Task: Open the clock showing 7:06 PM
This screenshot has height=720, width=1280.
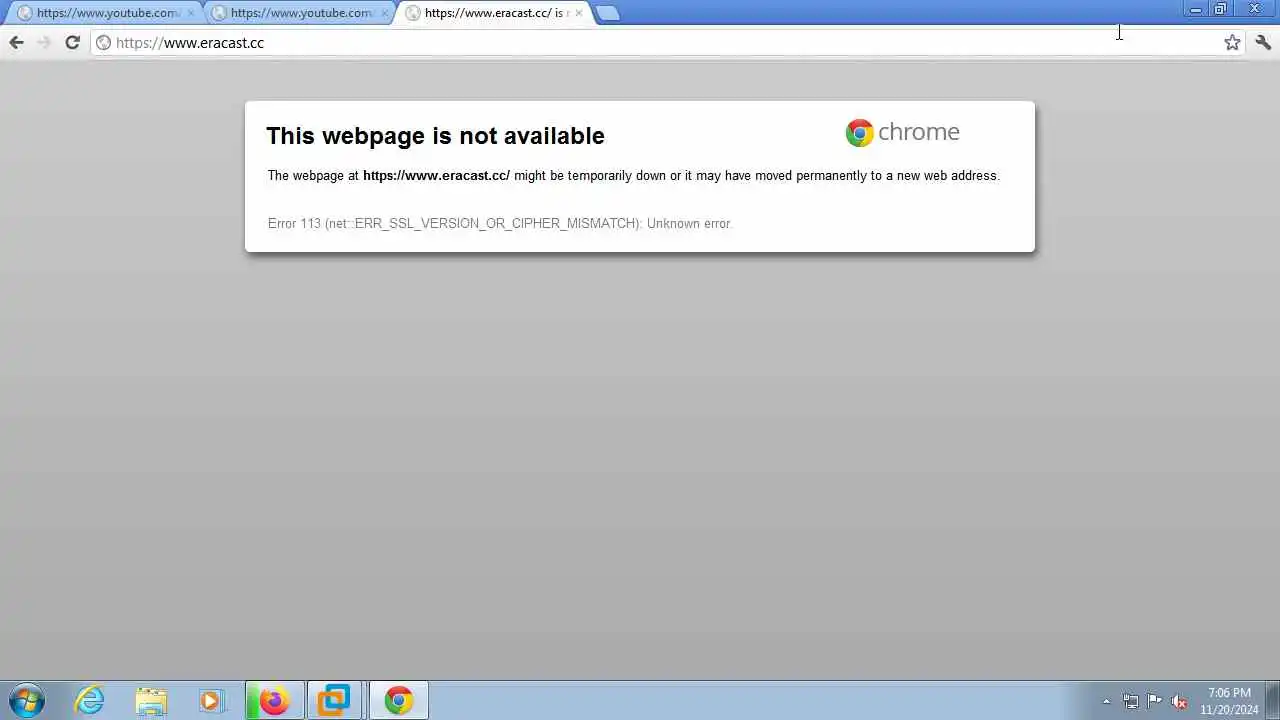Action: 1229,701
